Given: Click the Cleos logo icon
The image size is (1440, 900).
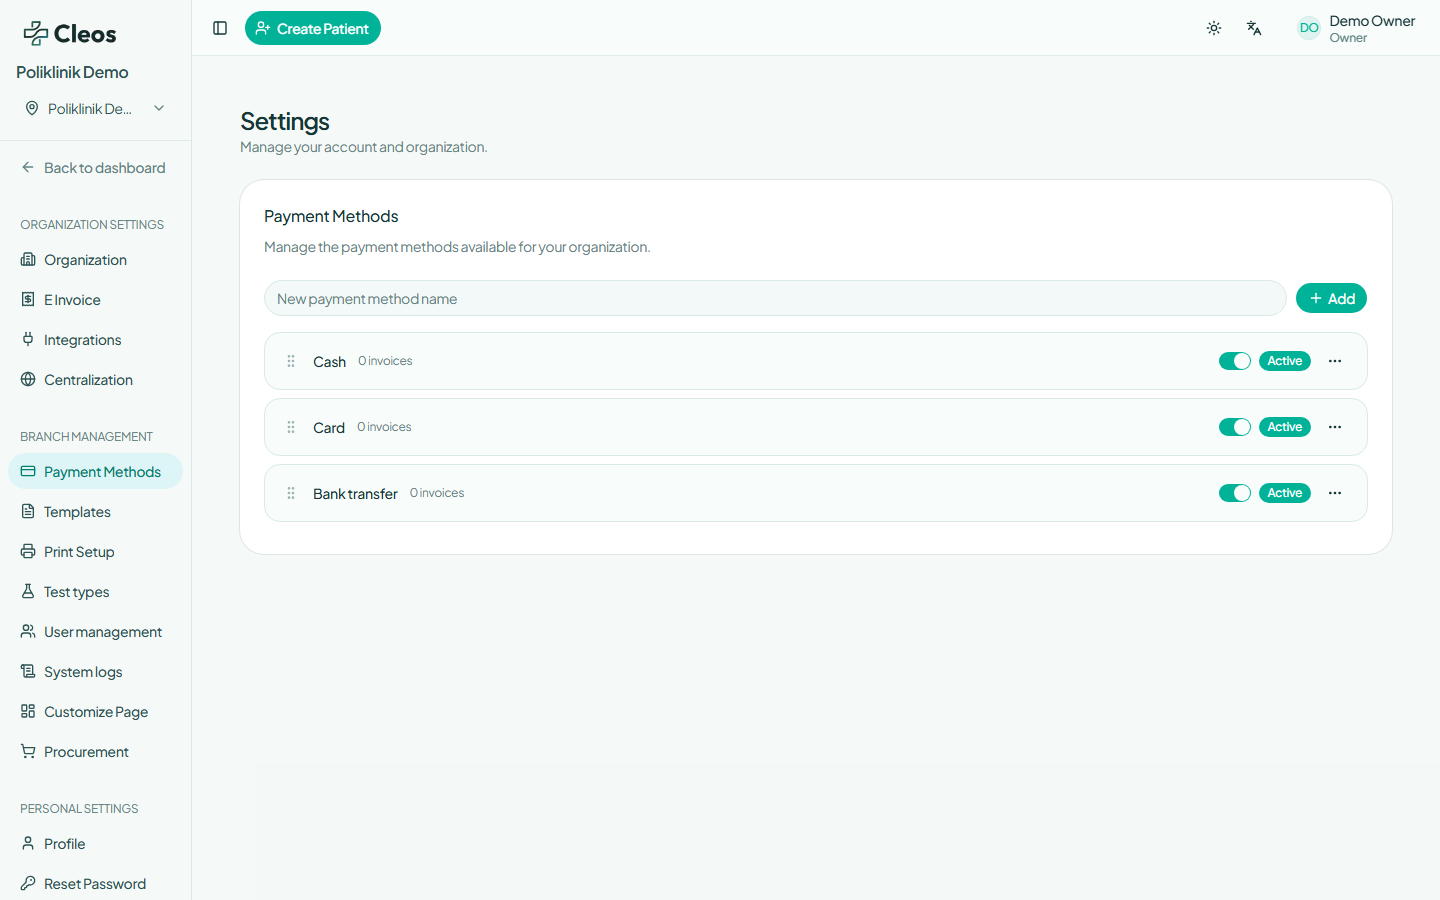Looking at the screenshot, I should 36,34.
